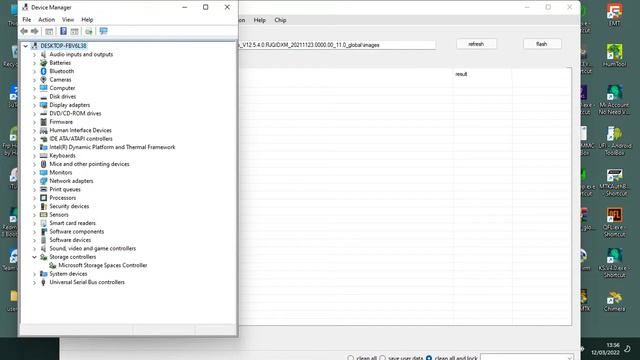Select the DVD/CD-ROM drives item

point(75,113)
